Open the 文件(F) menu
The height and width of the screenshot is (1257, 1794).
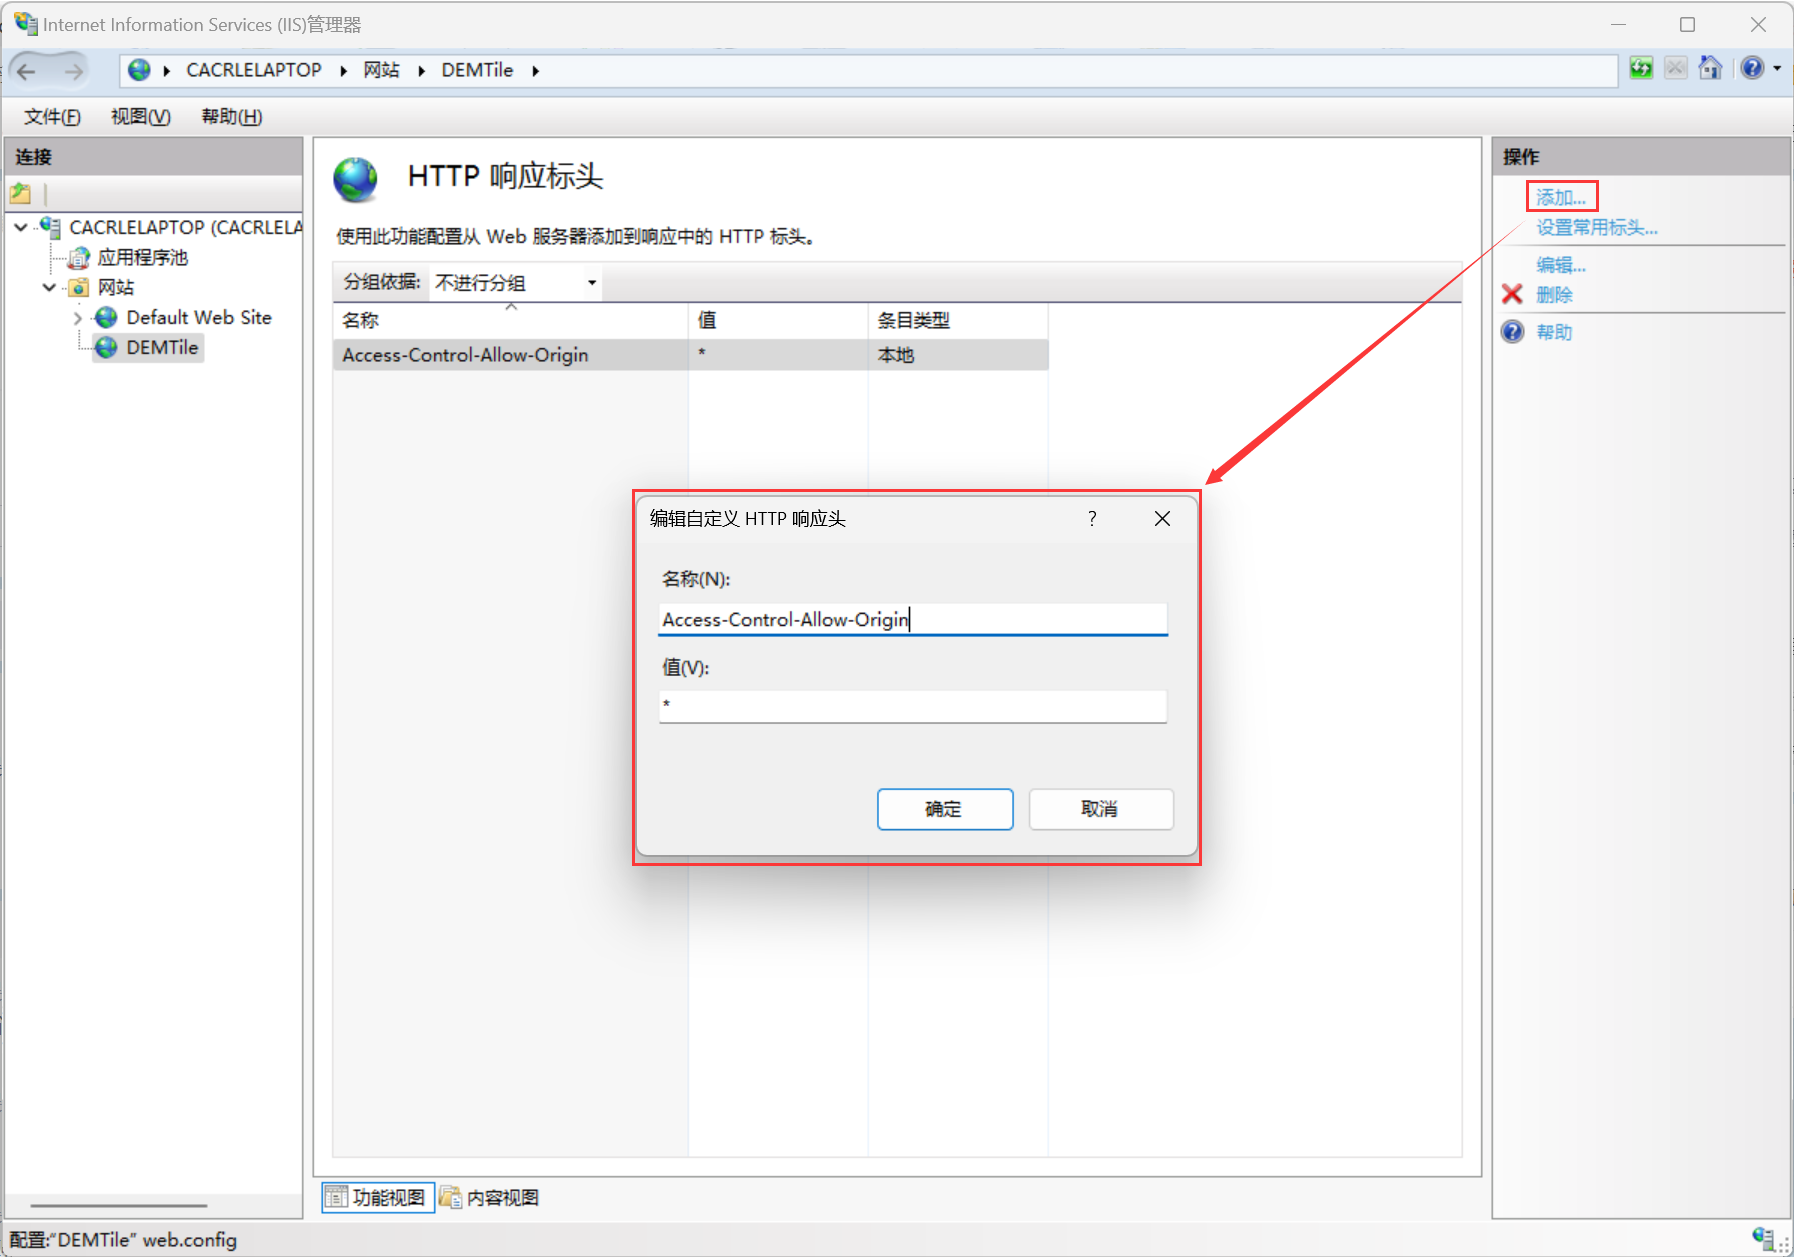(x=52, y=117)
